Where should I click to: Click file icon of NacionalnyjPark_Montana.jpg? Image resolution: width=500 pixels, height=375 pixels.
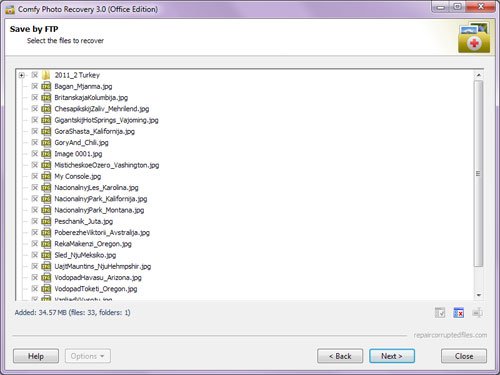(x=46, y=210)
